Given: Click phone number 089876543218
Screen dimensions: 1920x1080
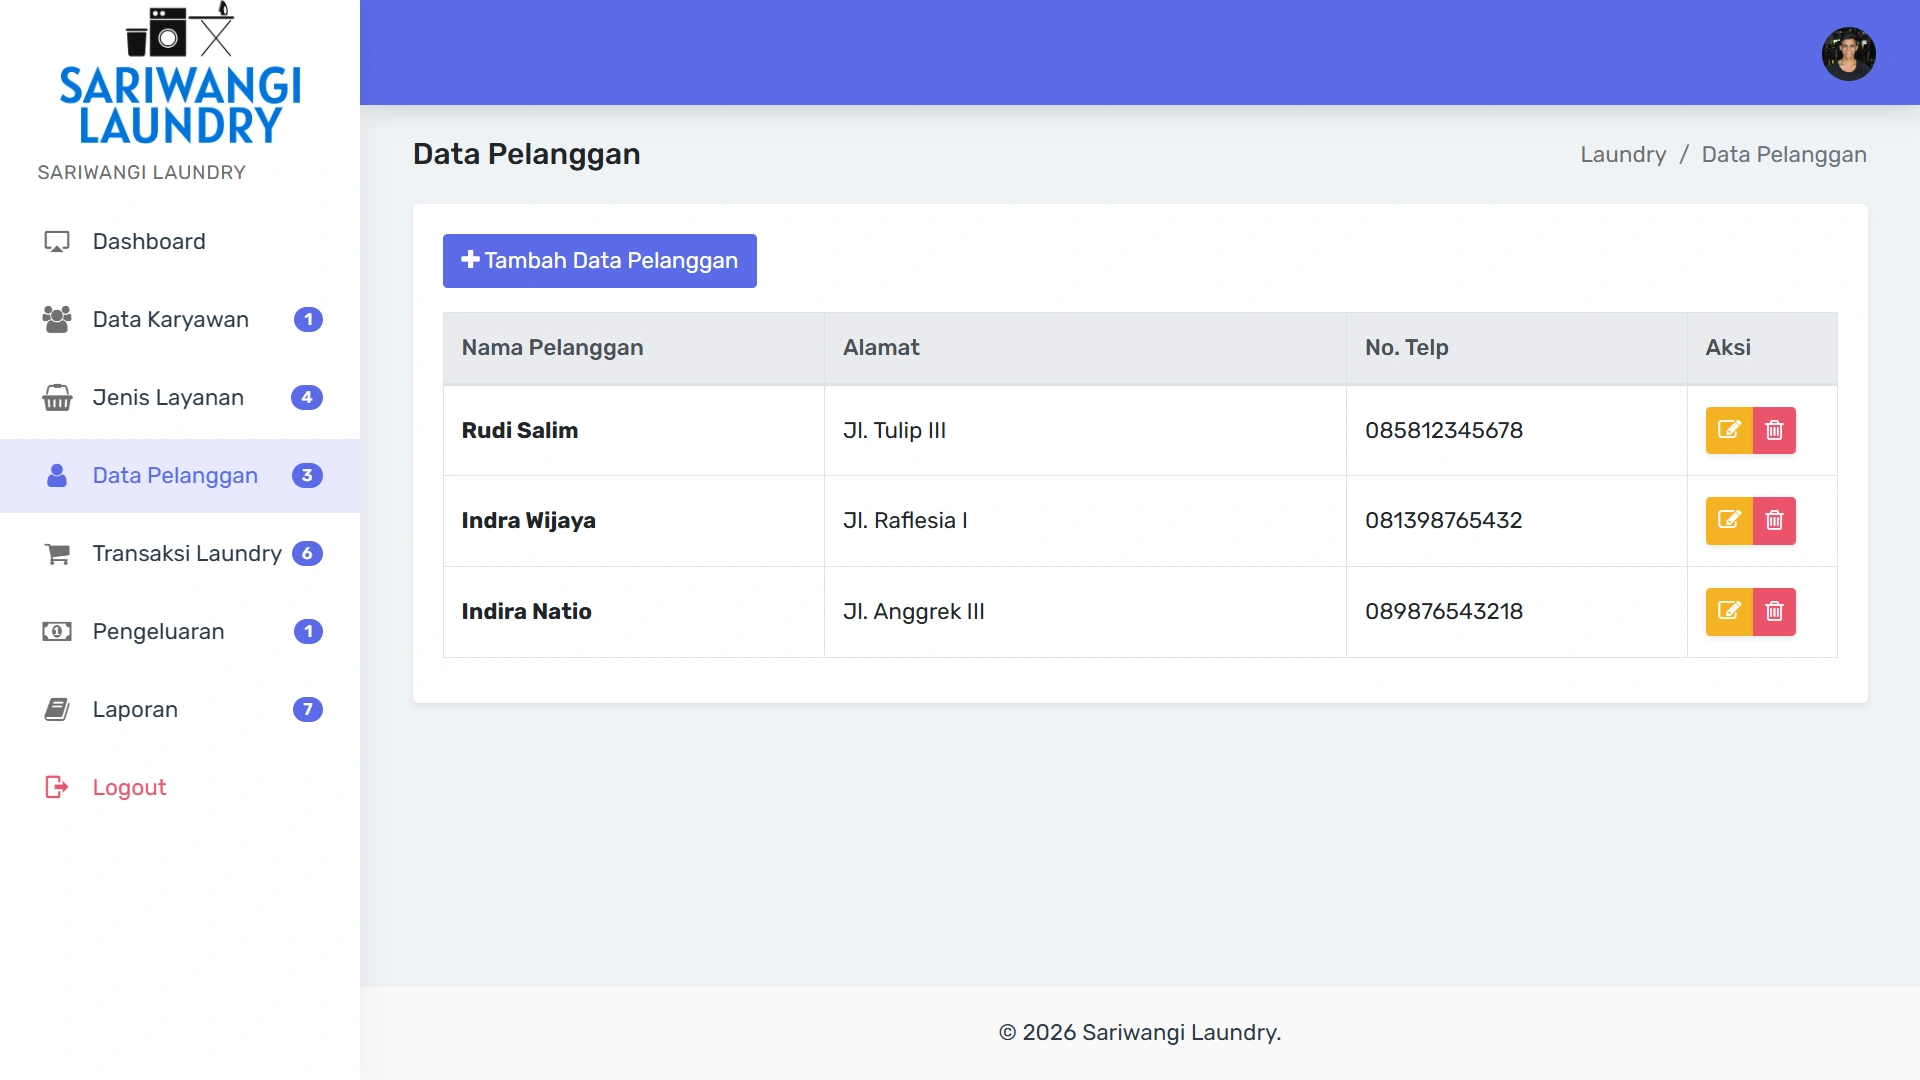Looking at the screenshot, I should point(1444,612).
